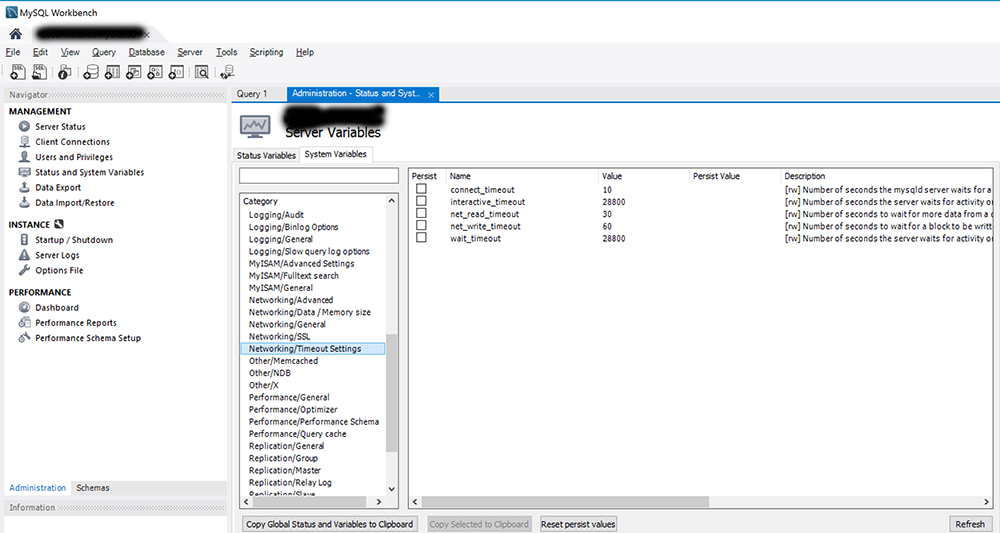
Task: Create a new schema icon
Action: (91, 72)
